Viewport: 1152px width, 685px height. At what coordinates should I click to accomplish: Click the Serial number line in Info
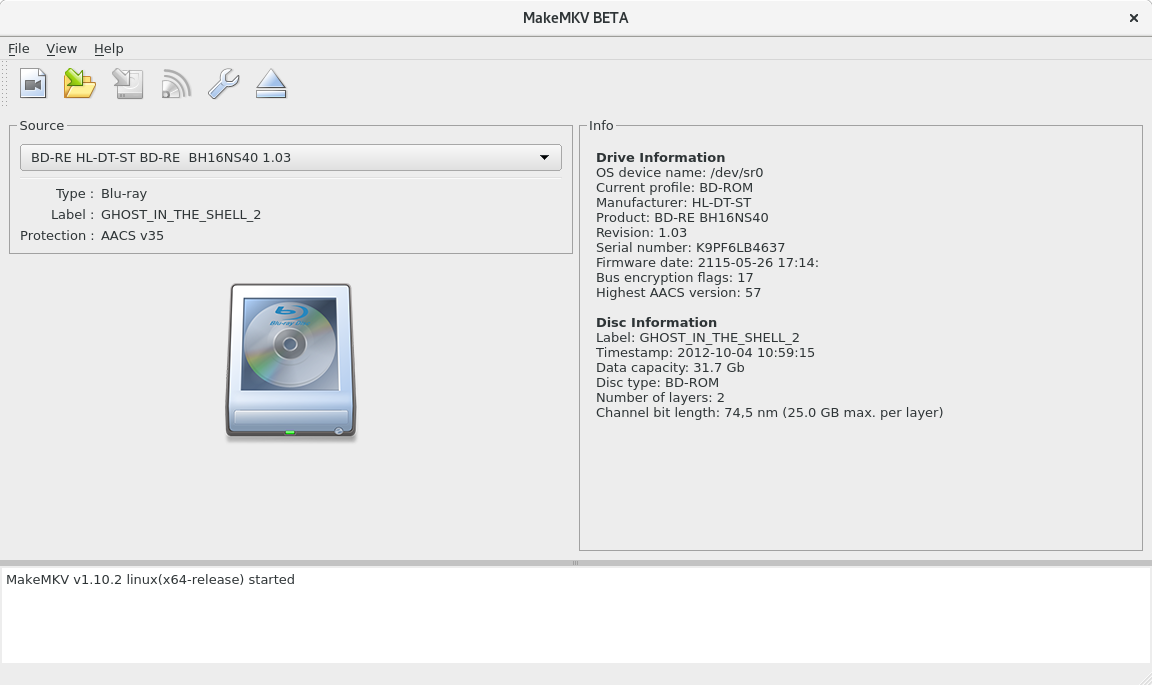pos(690,247)
